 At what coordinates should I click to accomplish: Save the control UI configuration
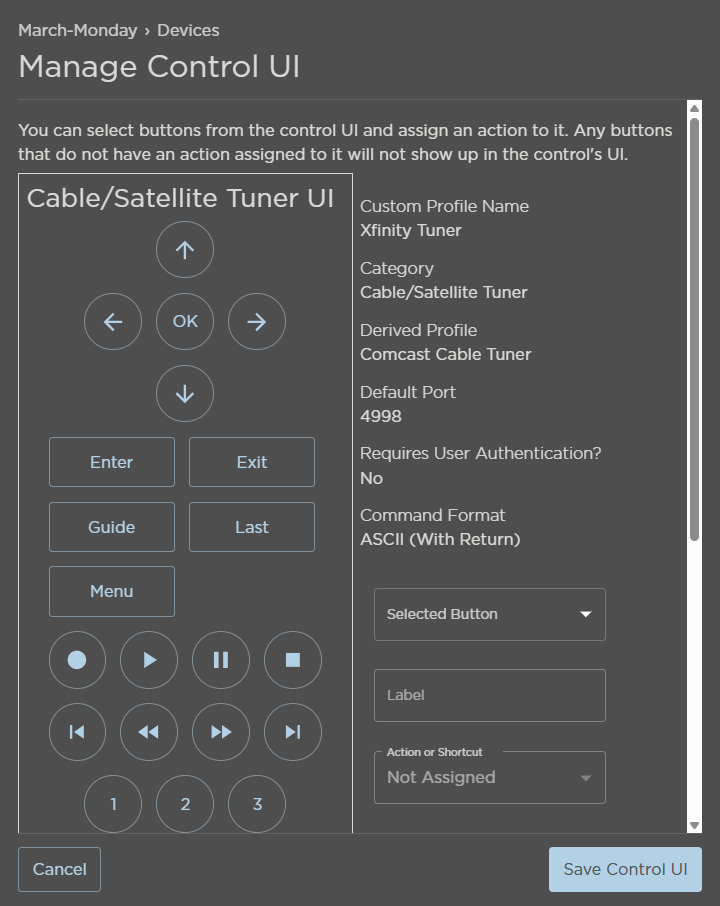[625, 869]
